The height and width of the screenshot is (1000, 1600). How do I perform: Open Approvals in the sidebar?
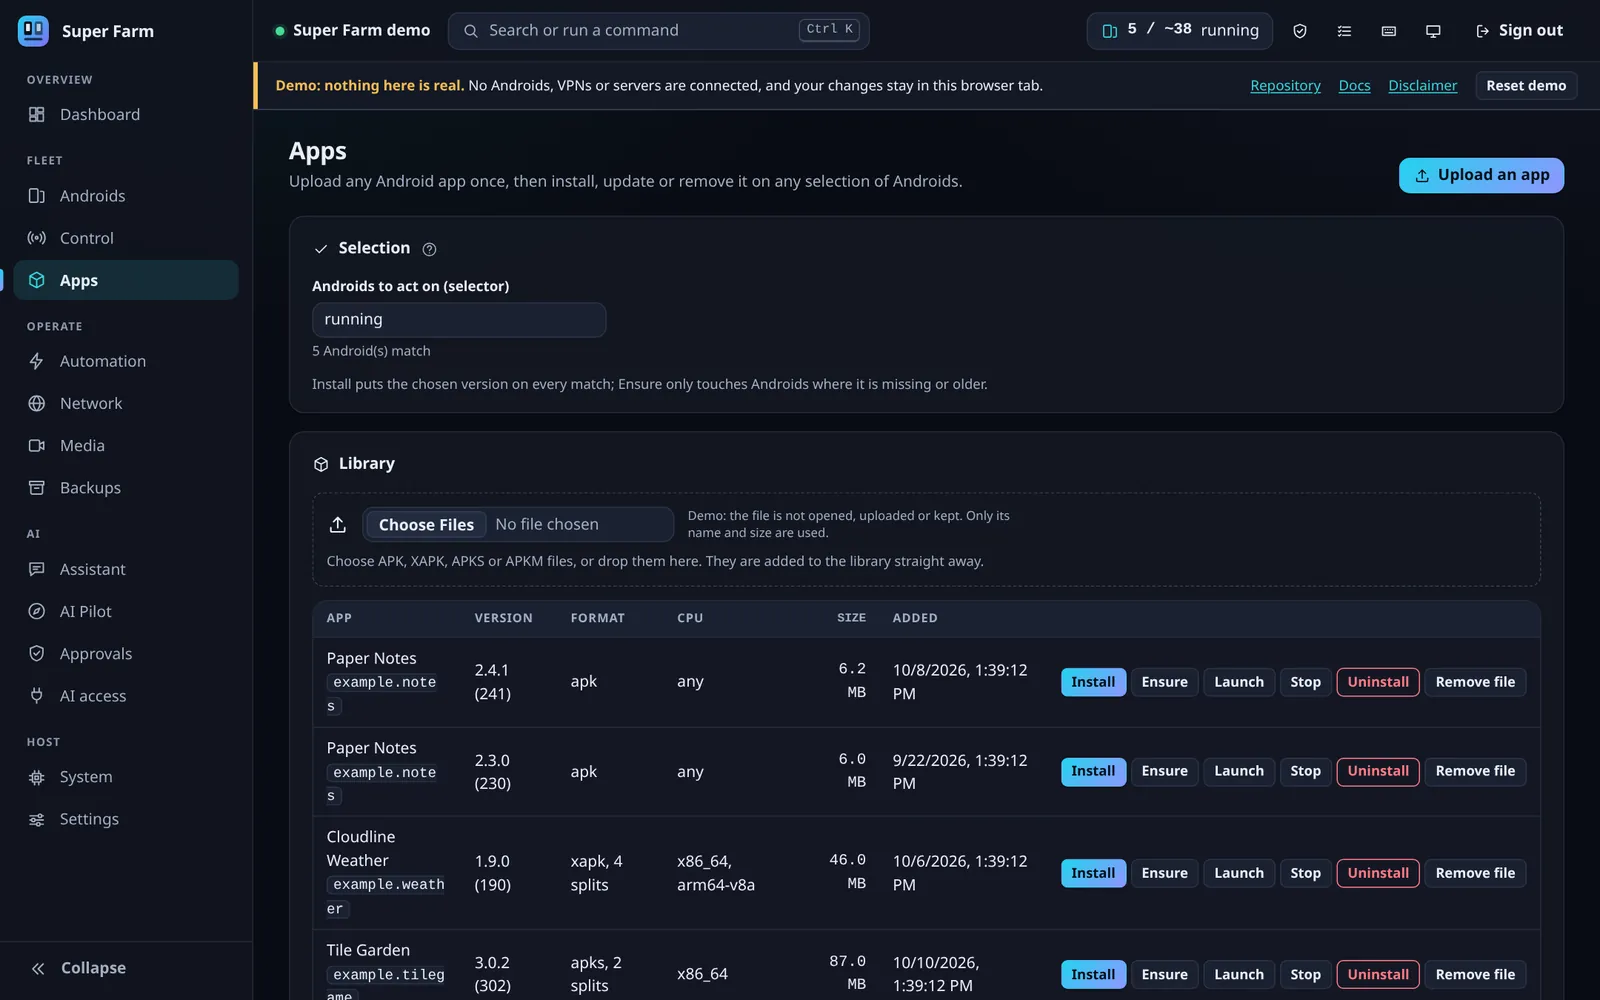126,654
